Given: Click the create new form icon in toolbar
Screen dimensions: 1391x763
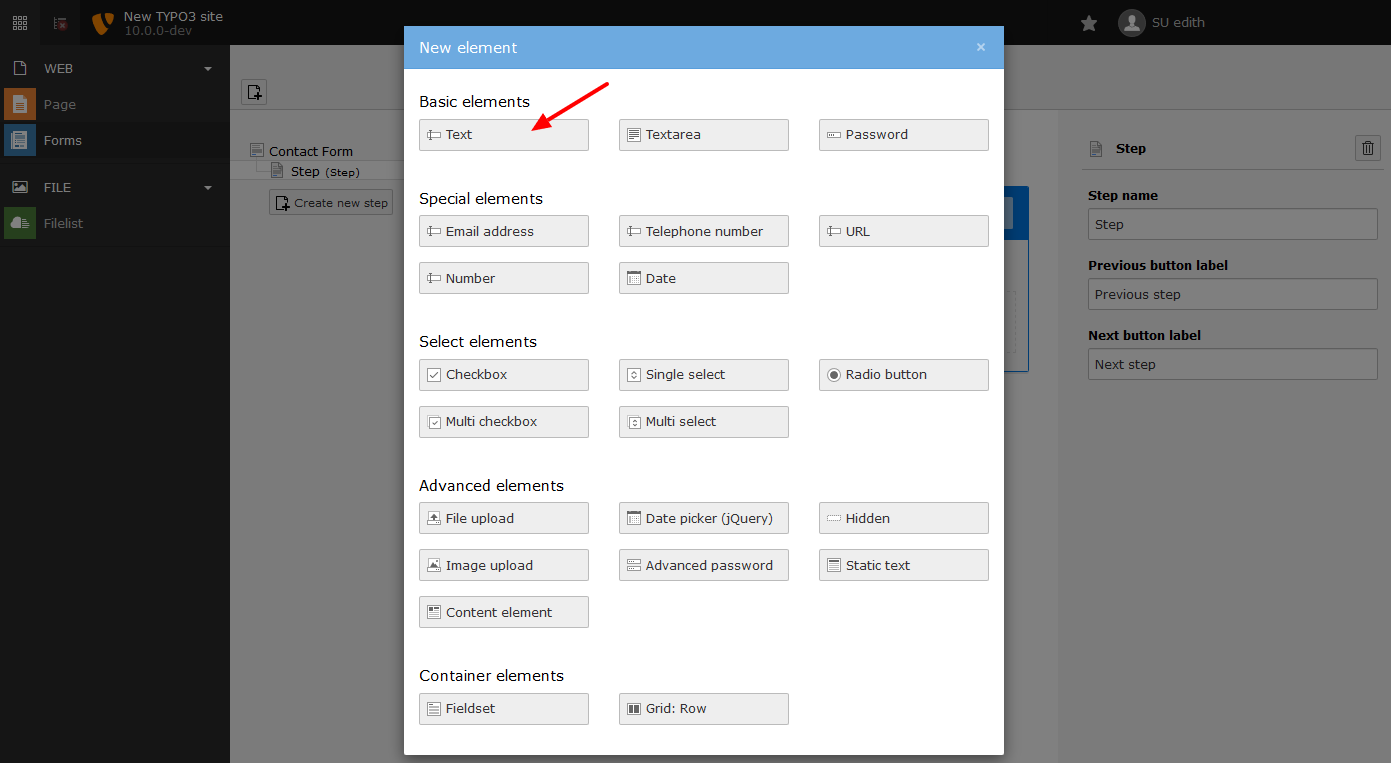Looking at the screenshot, I should coord(254,91).
